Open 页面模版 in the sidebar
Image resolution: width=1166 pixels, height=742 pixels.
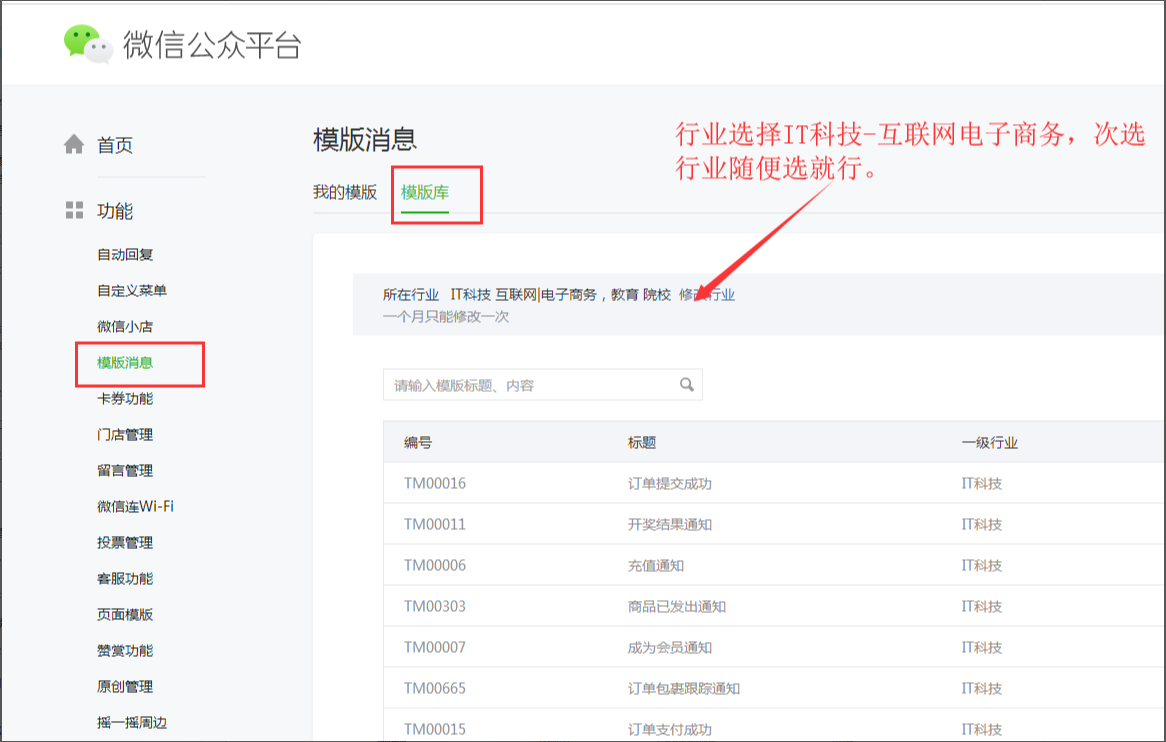[125, 614]
